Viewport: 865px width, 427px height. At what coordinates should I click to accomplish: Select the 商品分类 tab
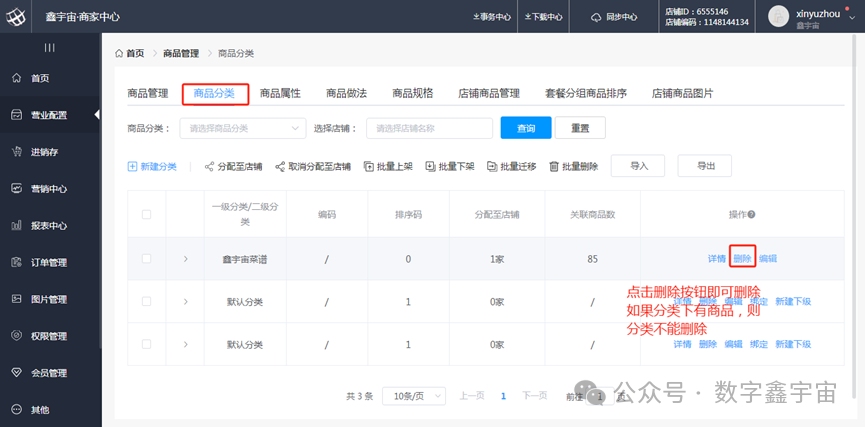[x=214, y=94]
